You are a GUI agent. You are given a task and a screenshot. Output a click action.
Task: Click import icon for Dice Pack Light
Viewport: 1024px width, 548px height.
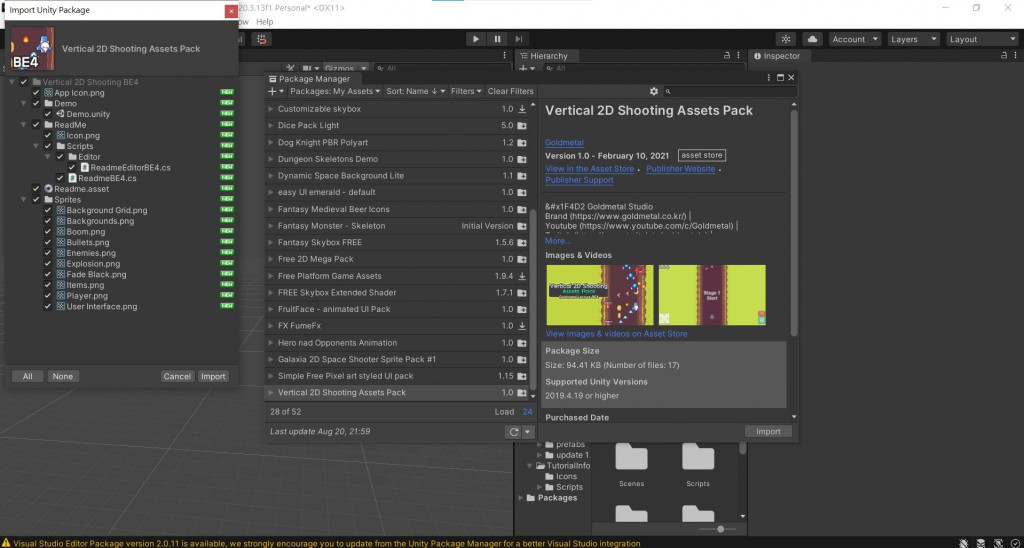click(522, 125)
